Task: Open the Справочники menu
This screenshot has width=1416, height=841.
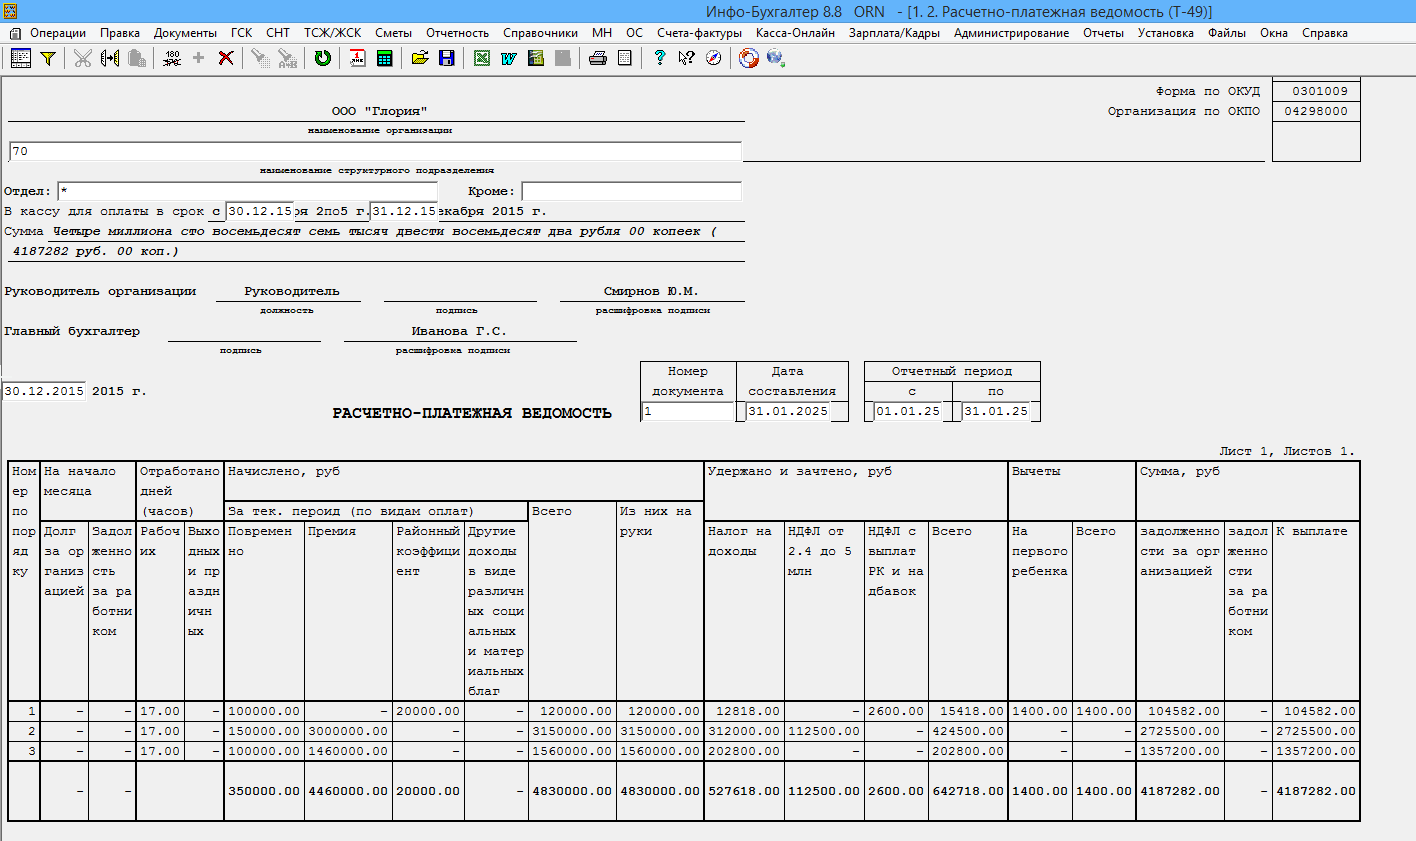Action: [541, 33]
